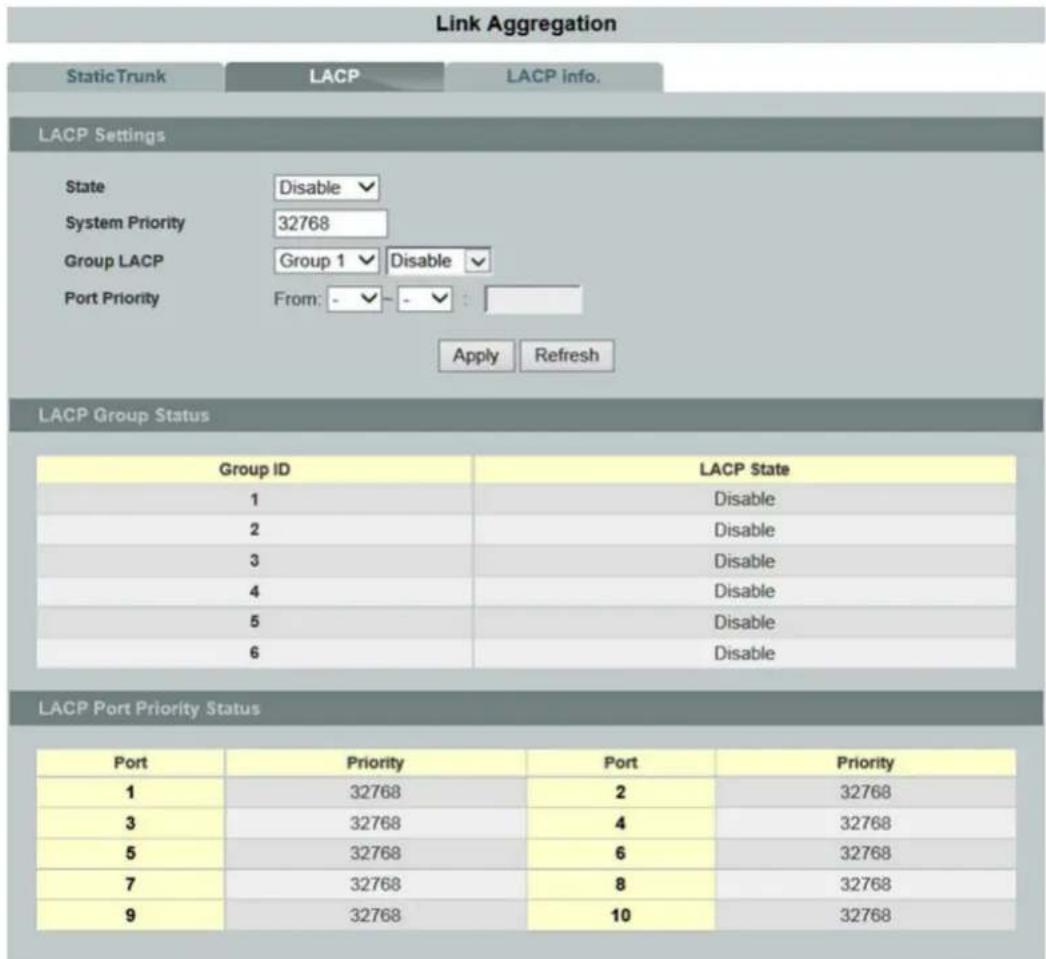1046x959 pixels.
Task: Click priority 32768 for port 10
Action: click(865, 915)
